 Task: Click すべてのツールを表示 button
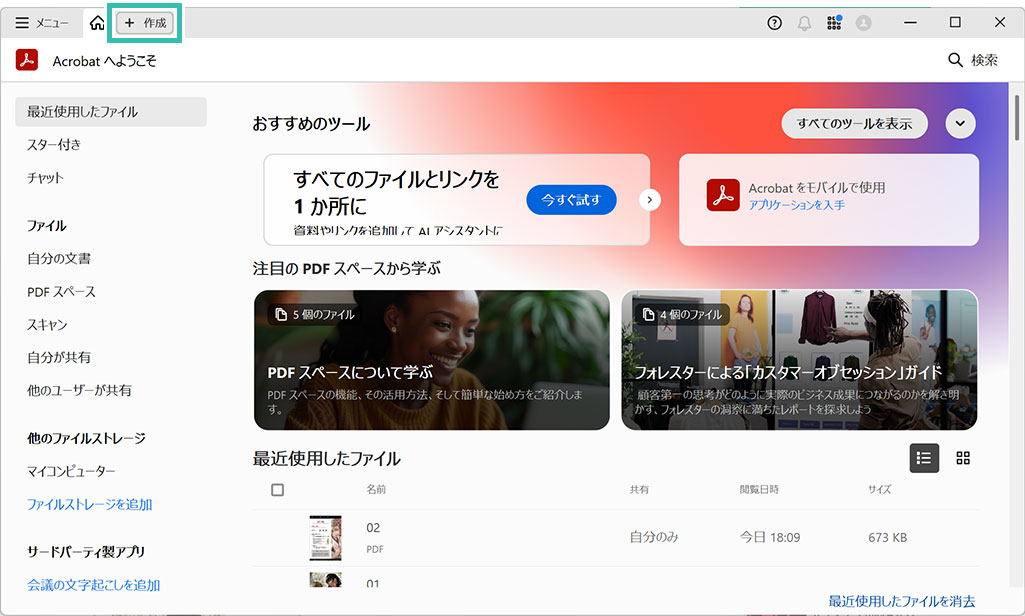pos(853,124)
